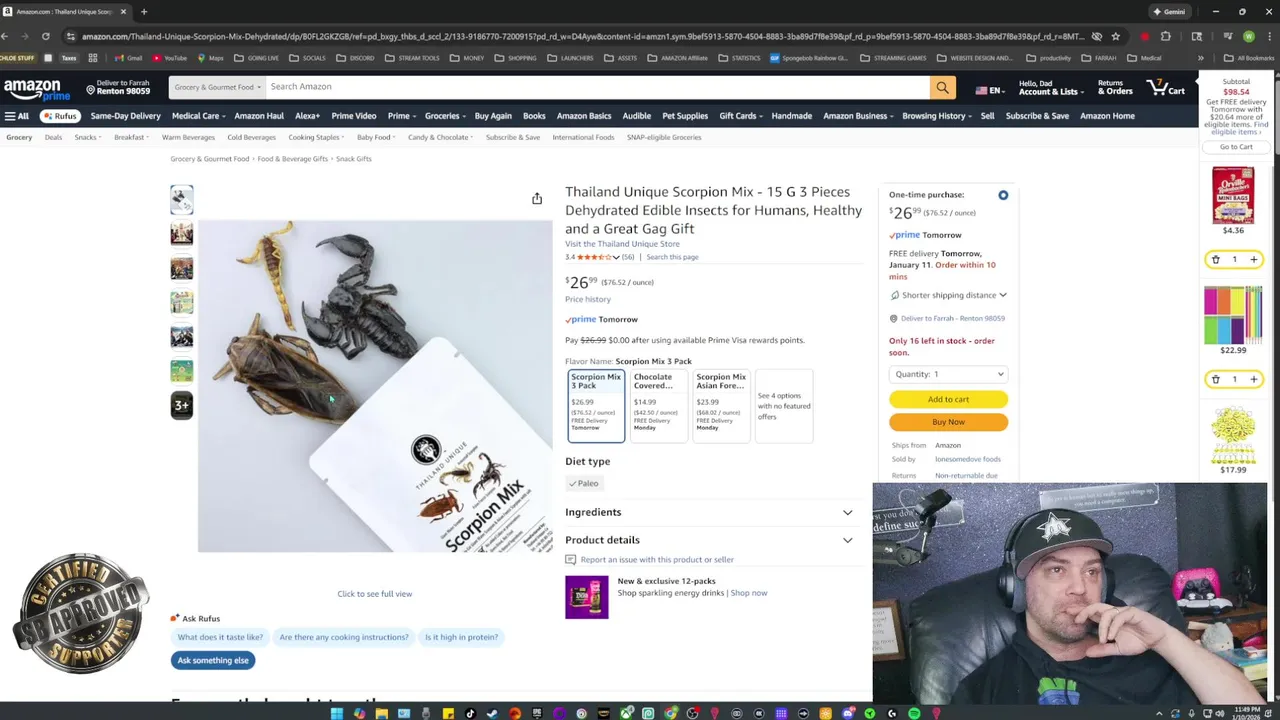Click the Orville popcorn product image in cart
The image size is (1280, 720).
1233,195
